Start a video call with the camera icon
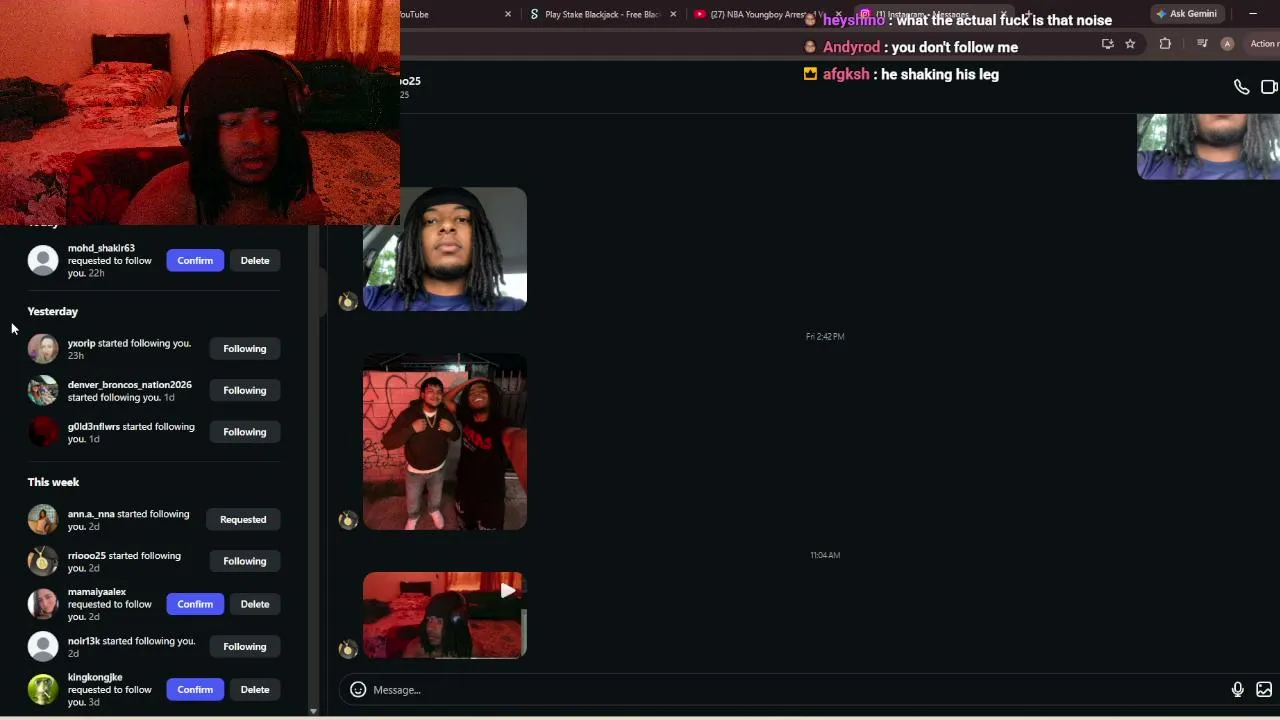Image resolution: width=1280 pixels, height=720 pixels. tap(1270, 87)
